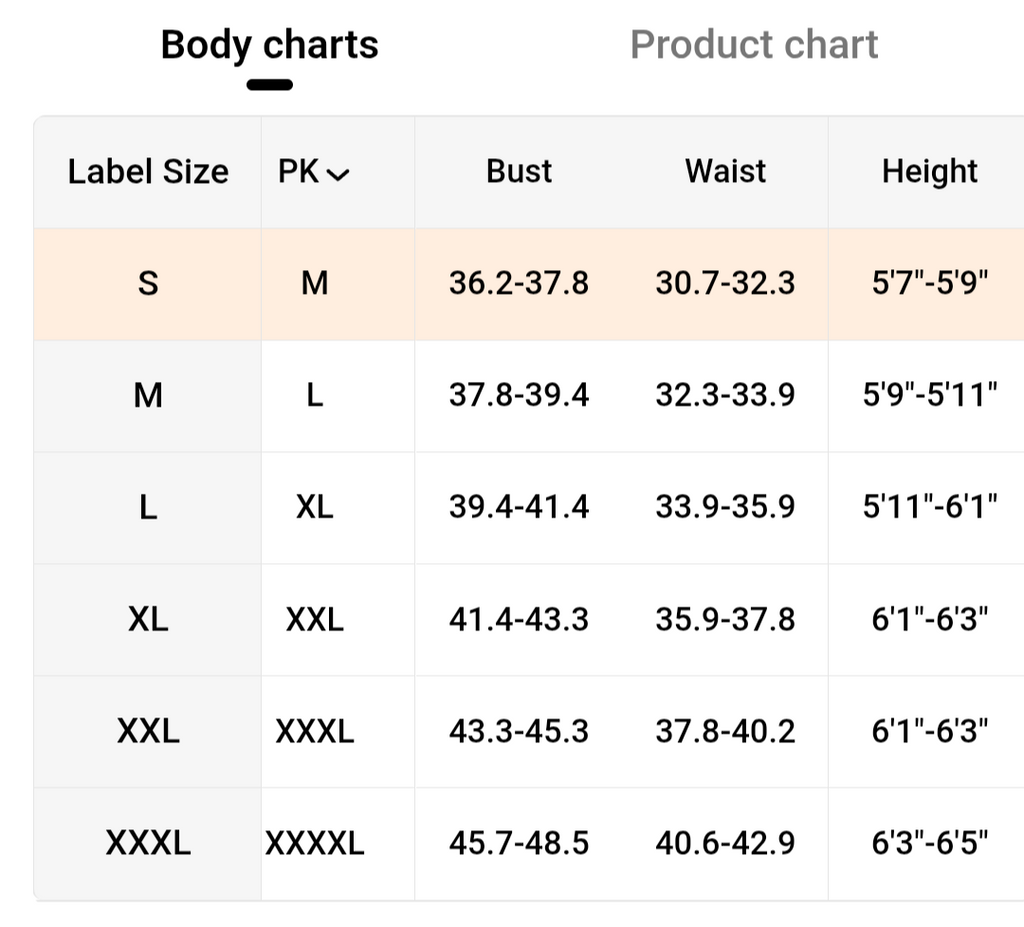
Task: Click bust measurement 36.2-37.8
Action: coord(519,284)
